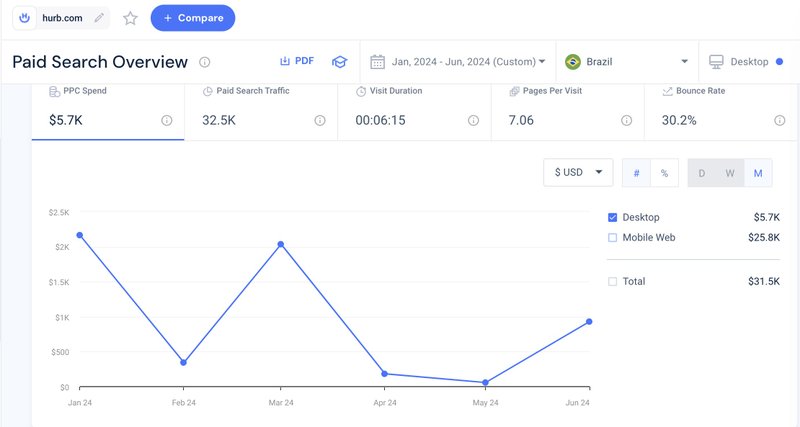Favorite hurb.com with the star icon
800x427 pixels.
pos(131,18)
